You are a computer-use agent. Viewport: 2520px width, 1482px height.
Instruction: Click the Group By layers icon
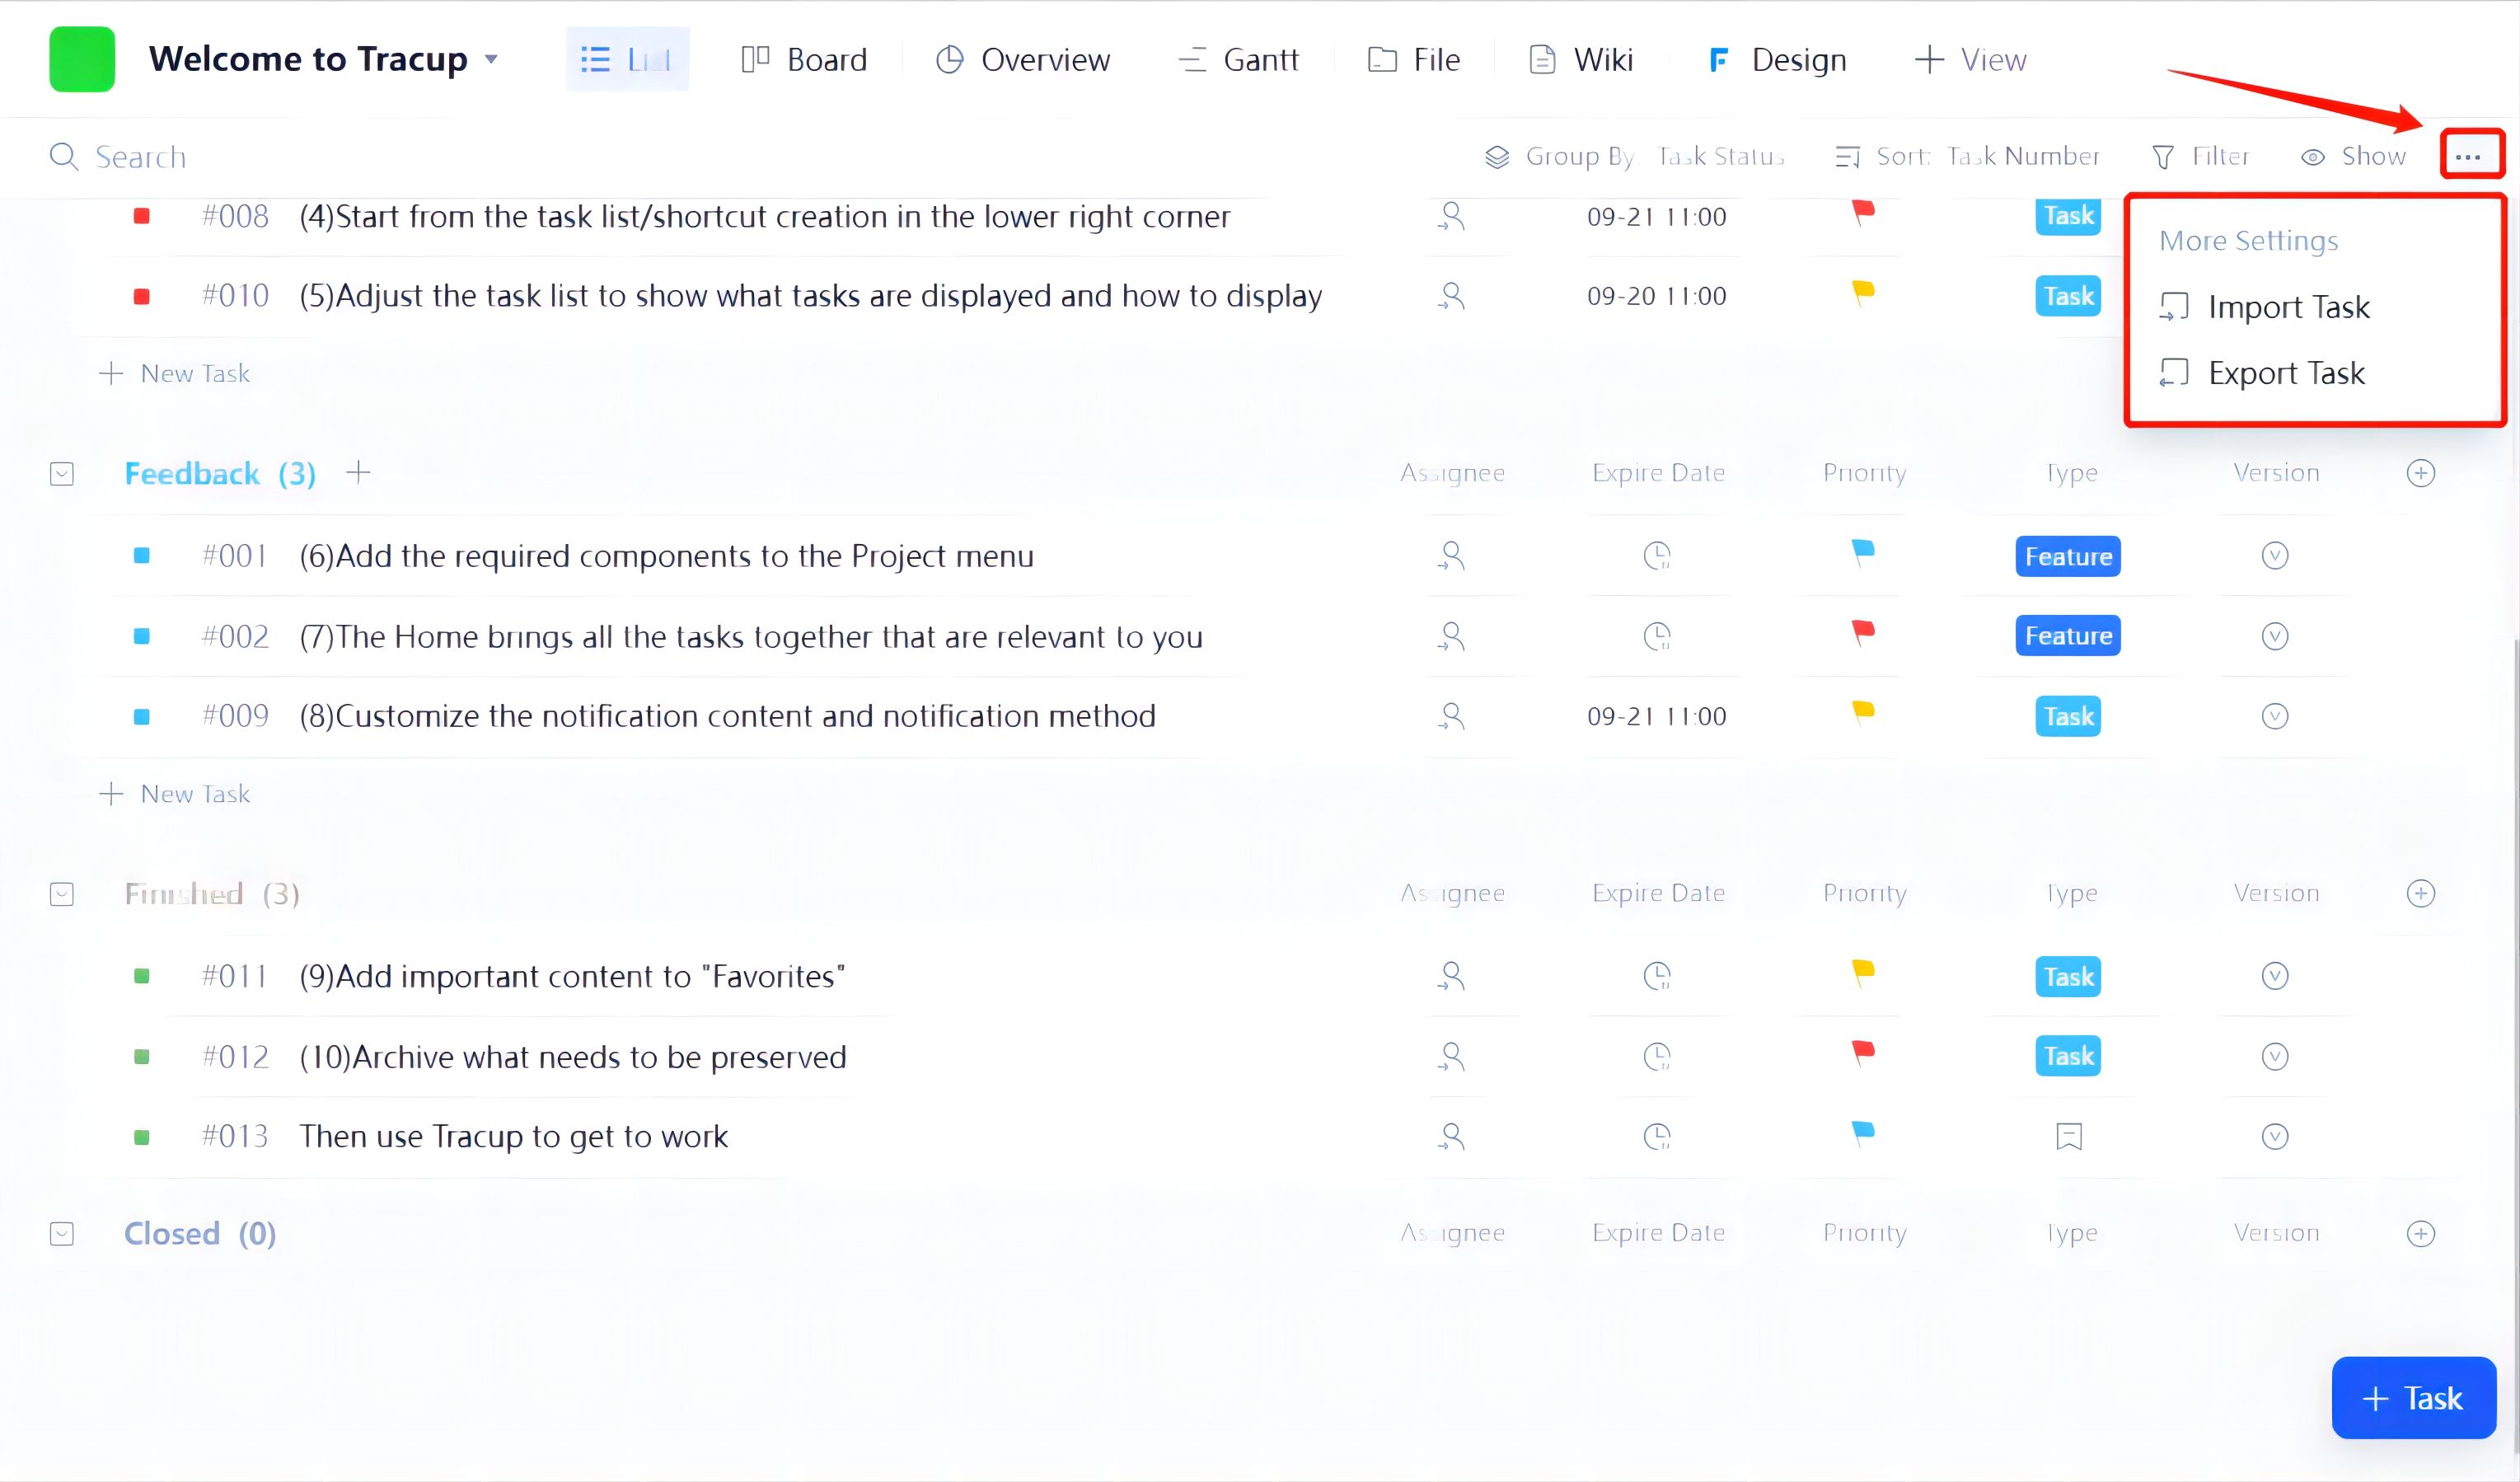[1497, 156]
